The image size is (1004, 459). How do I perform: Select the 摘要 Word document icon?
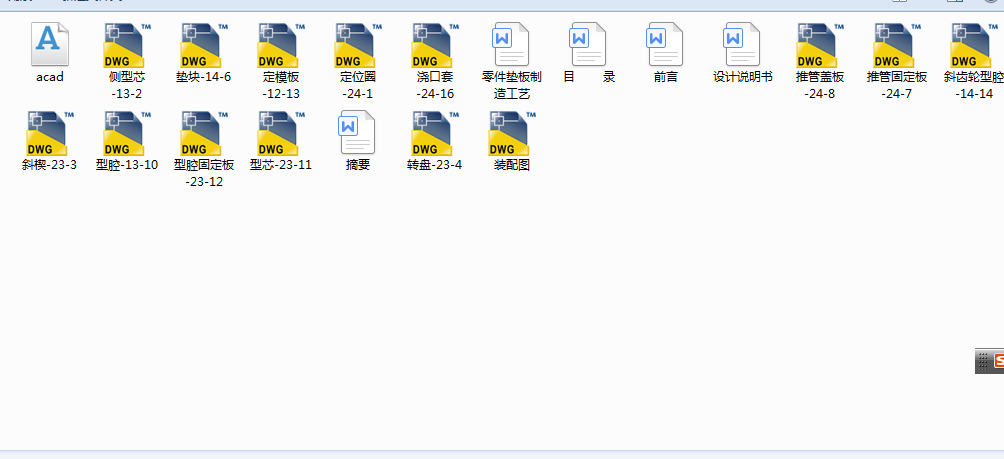tap(357, 133)
